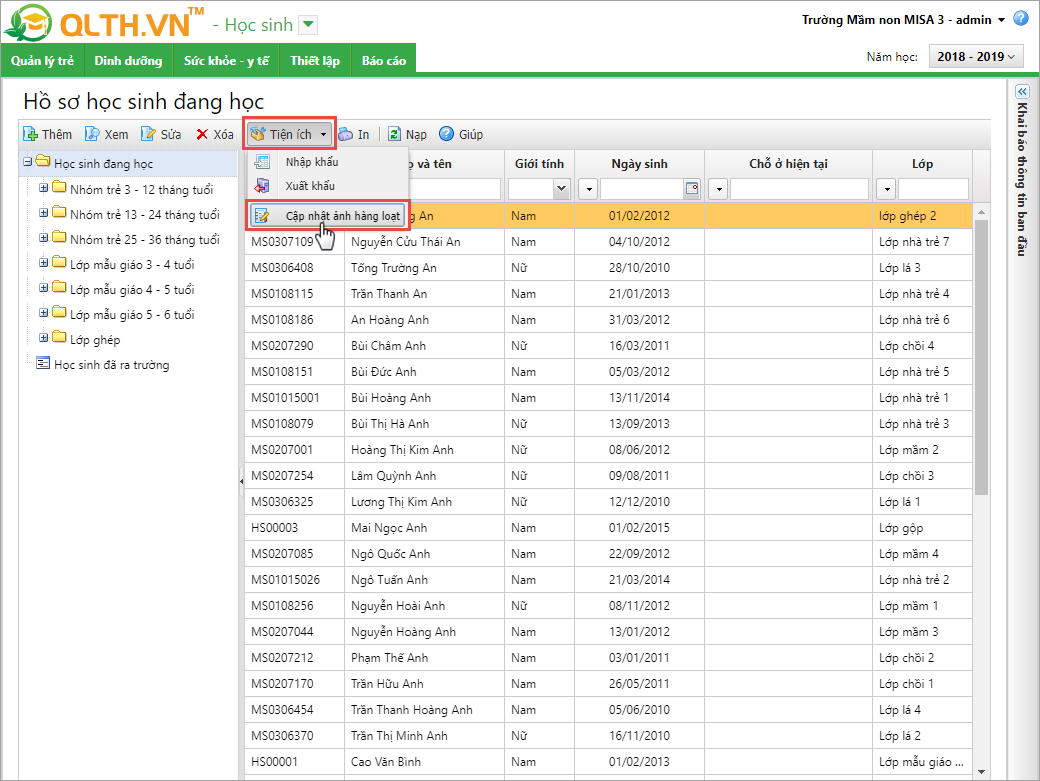Open the Học sinh module dropdown arrow
The height and width of the screenshot is (781, 1040).
[309, 24]
